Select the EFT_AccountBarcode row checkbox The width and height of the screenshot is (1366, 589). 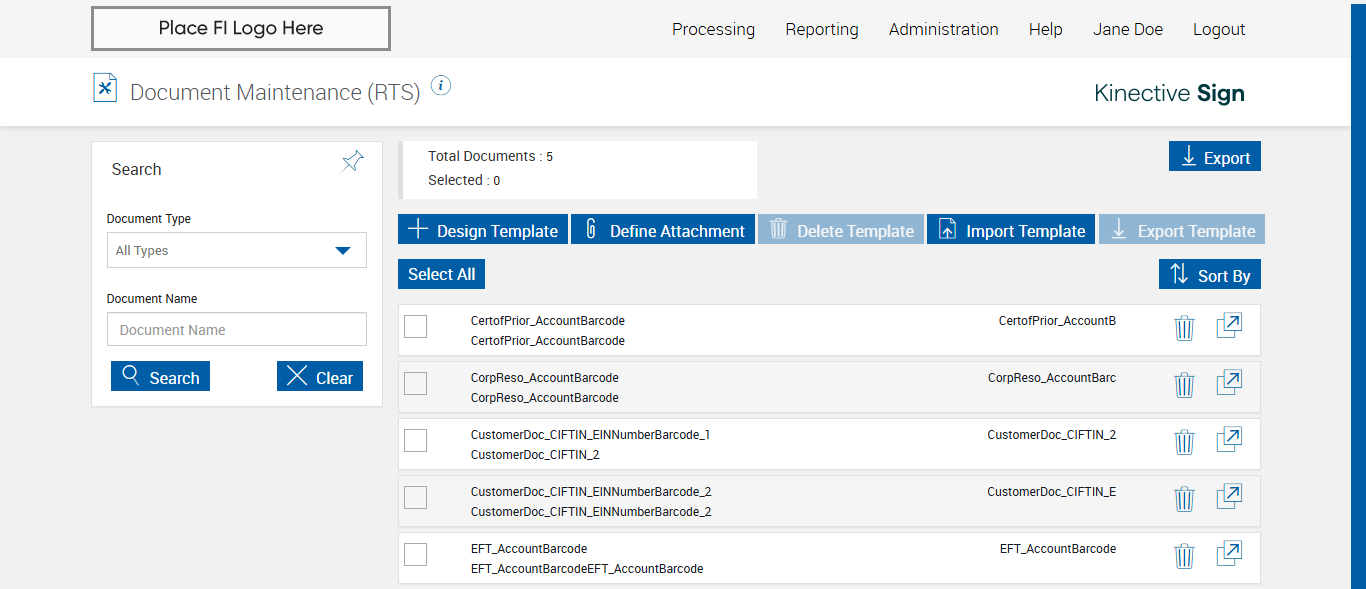pos(415,554)
